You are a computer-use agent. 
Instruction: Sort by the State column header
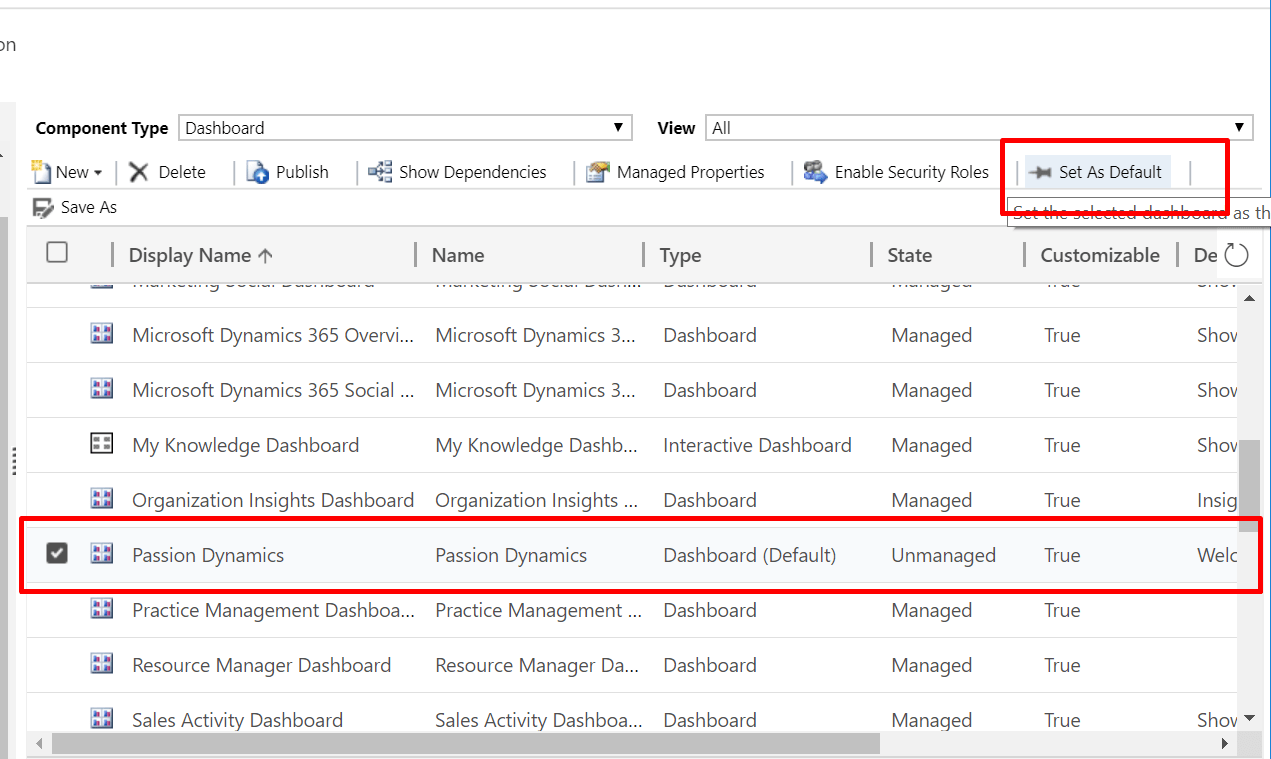(909, 255)
